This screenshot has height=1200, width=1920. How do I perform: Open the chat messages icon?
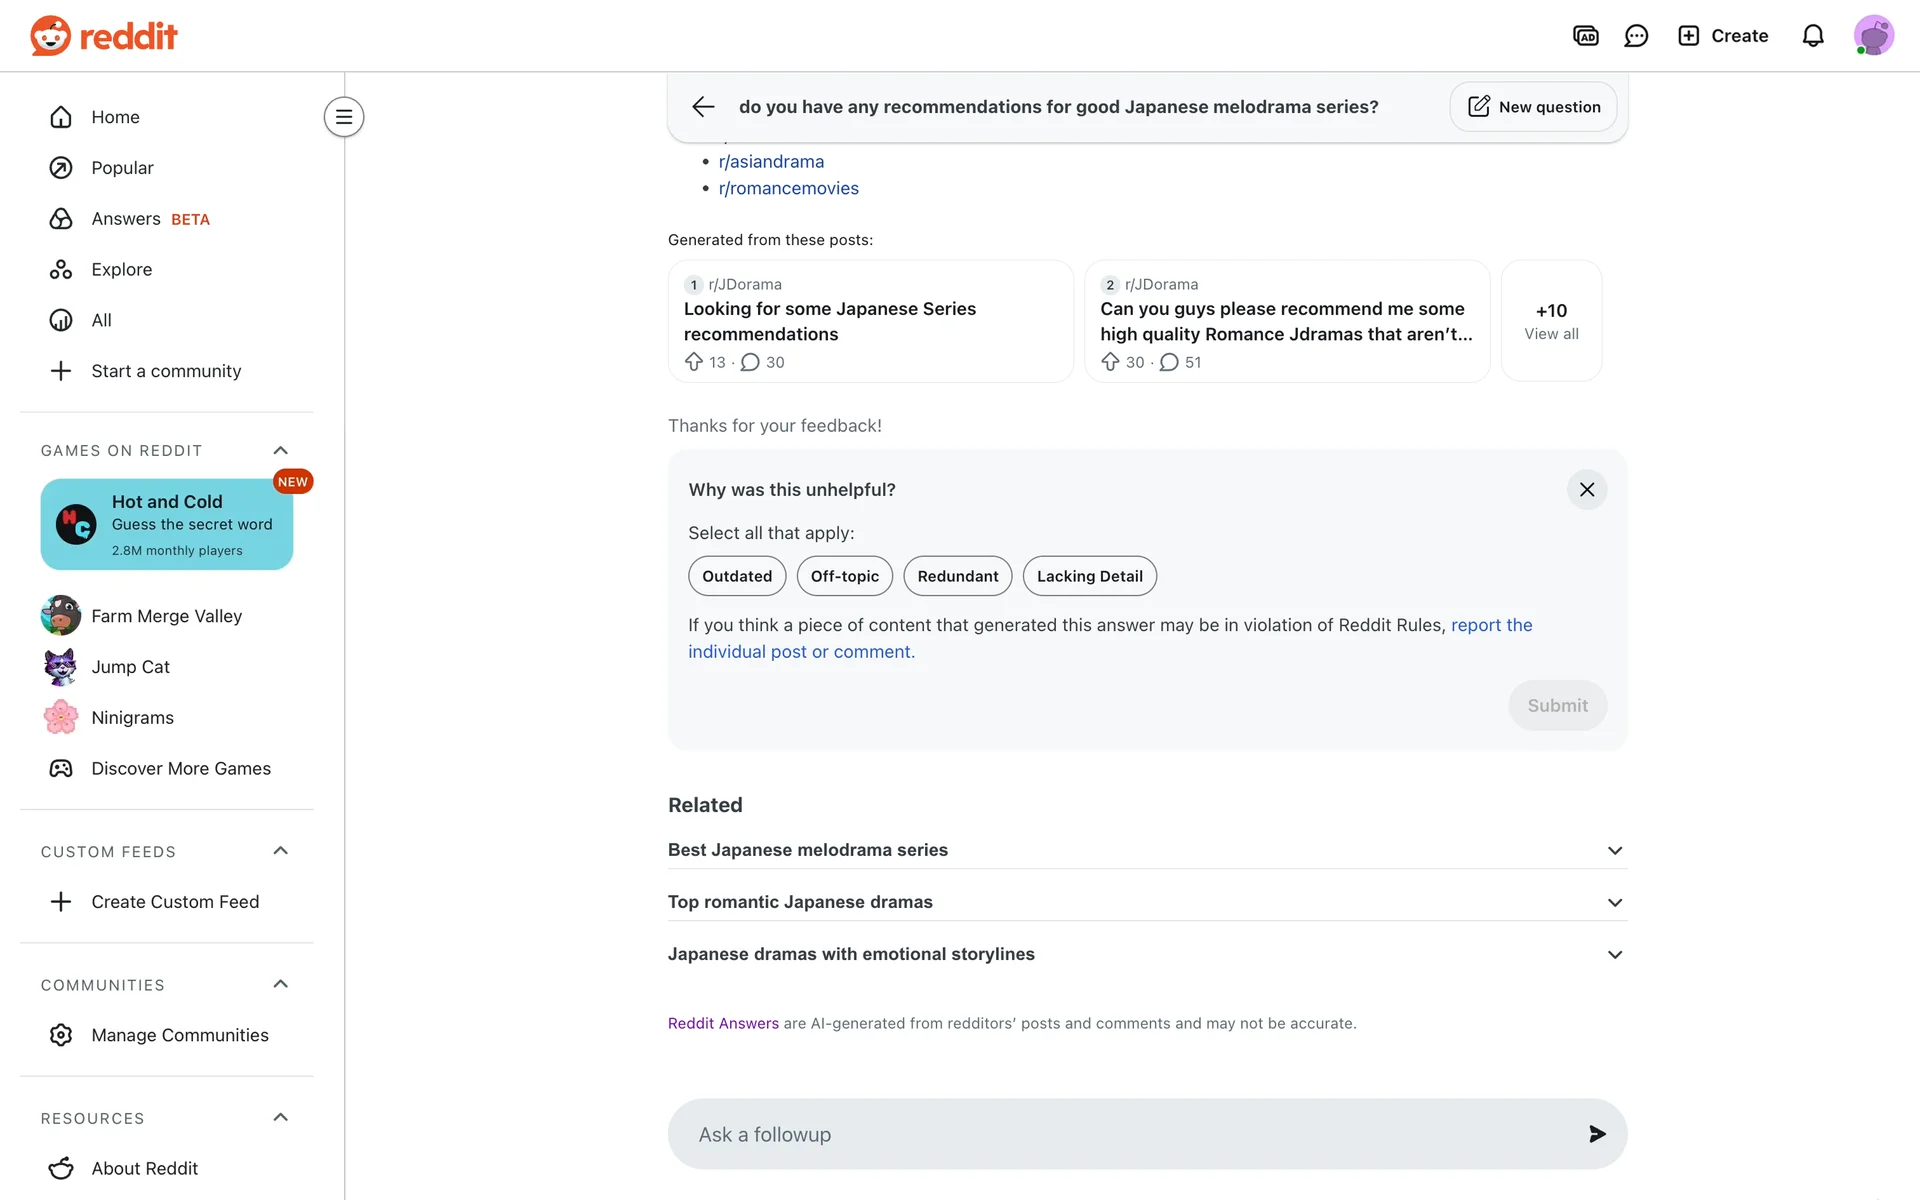(1636, 36)
